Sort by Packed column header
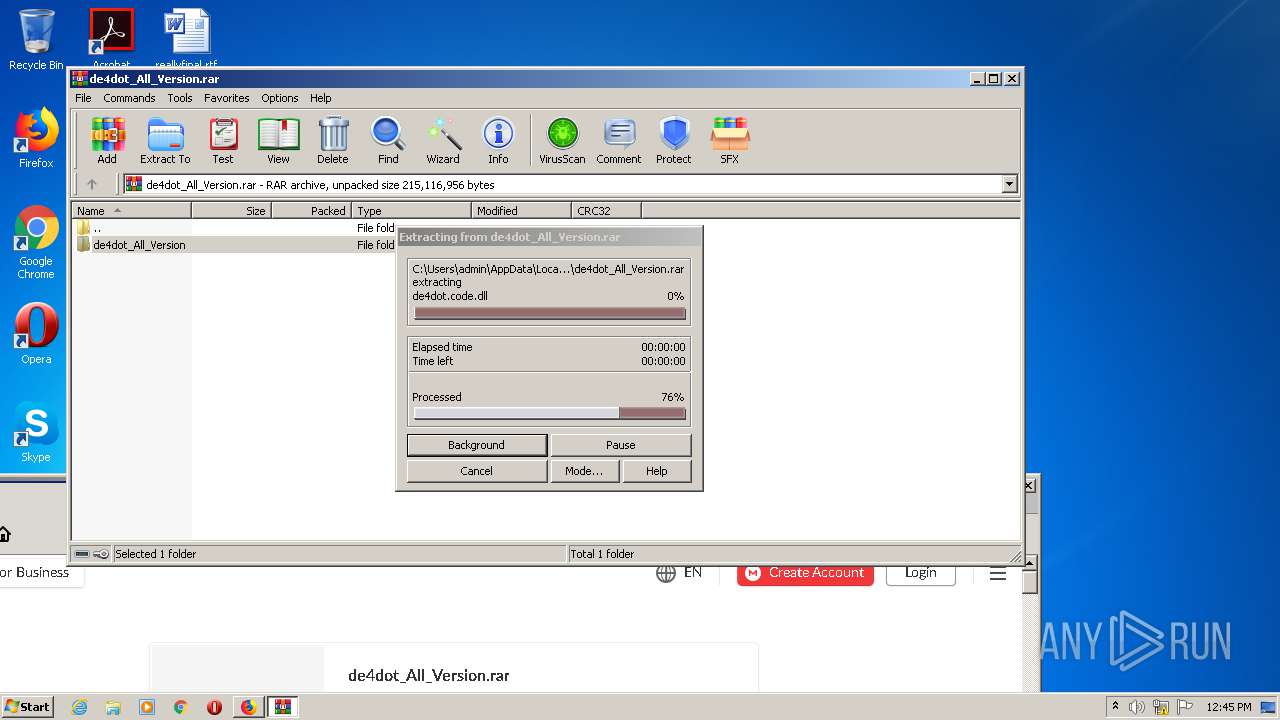Screen dimensions: 1280x720 click(x=311, y=211)
